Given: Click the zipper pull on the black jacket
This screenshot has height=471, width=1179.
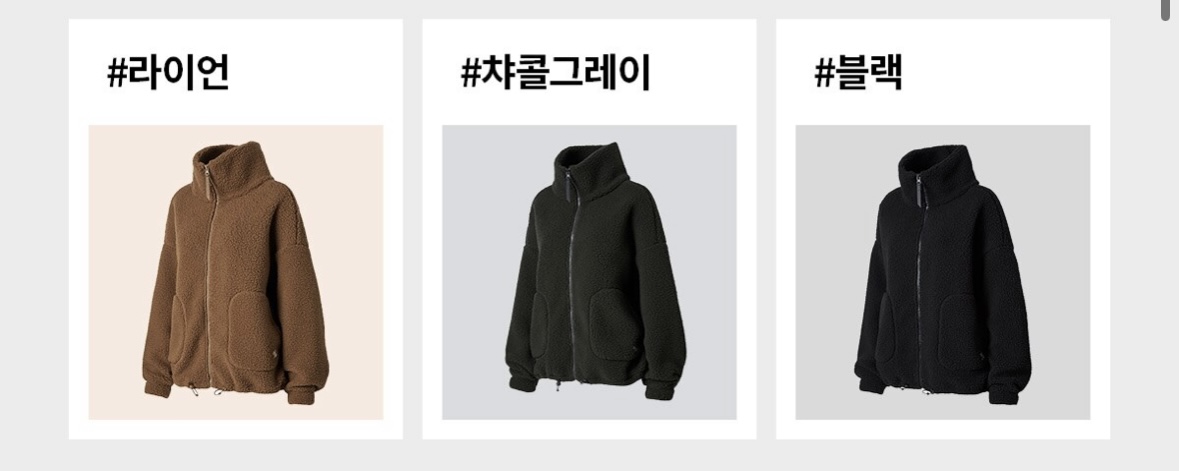Looking at the screenshot, I should (918, 189).
